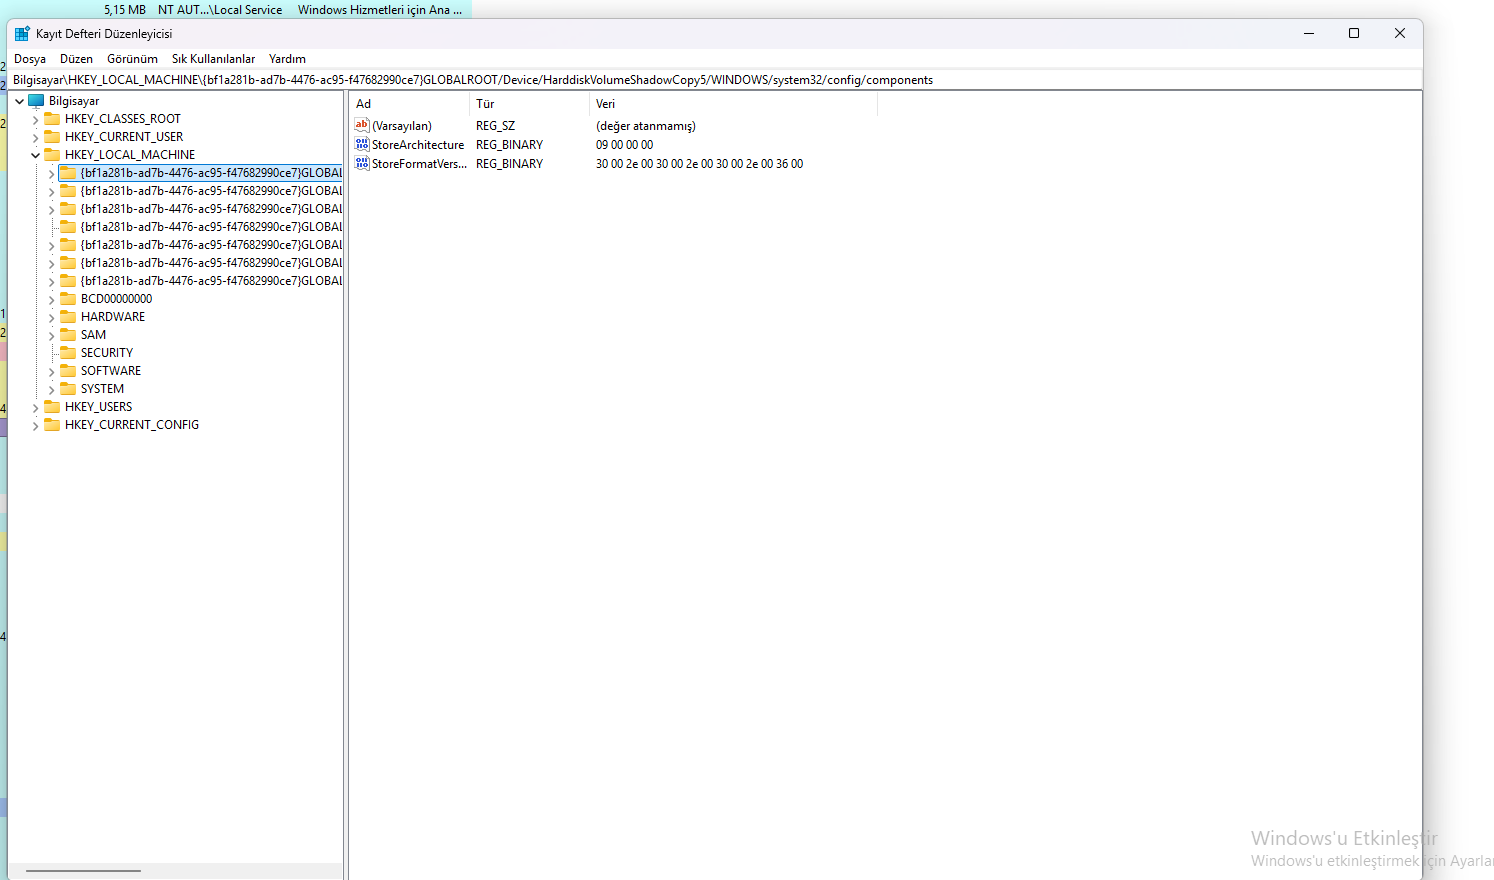Click the HARDWARE key folder icon

[x=68, y=317]
